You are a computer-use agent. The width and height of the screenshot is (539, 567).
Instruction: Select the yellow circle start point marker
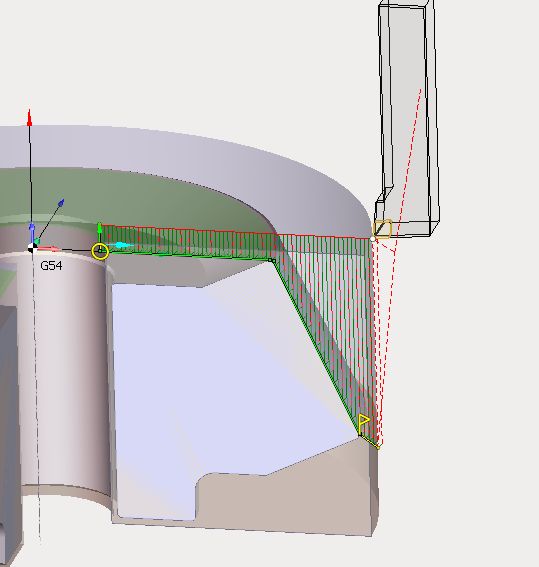(100, 251)
